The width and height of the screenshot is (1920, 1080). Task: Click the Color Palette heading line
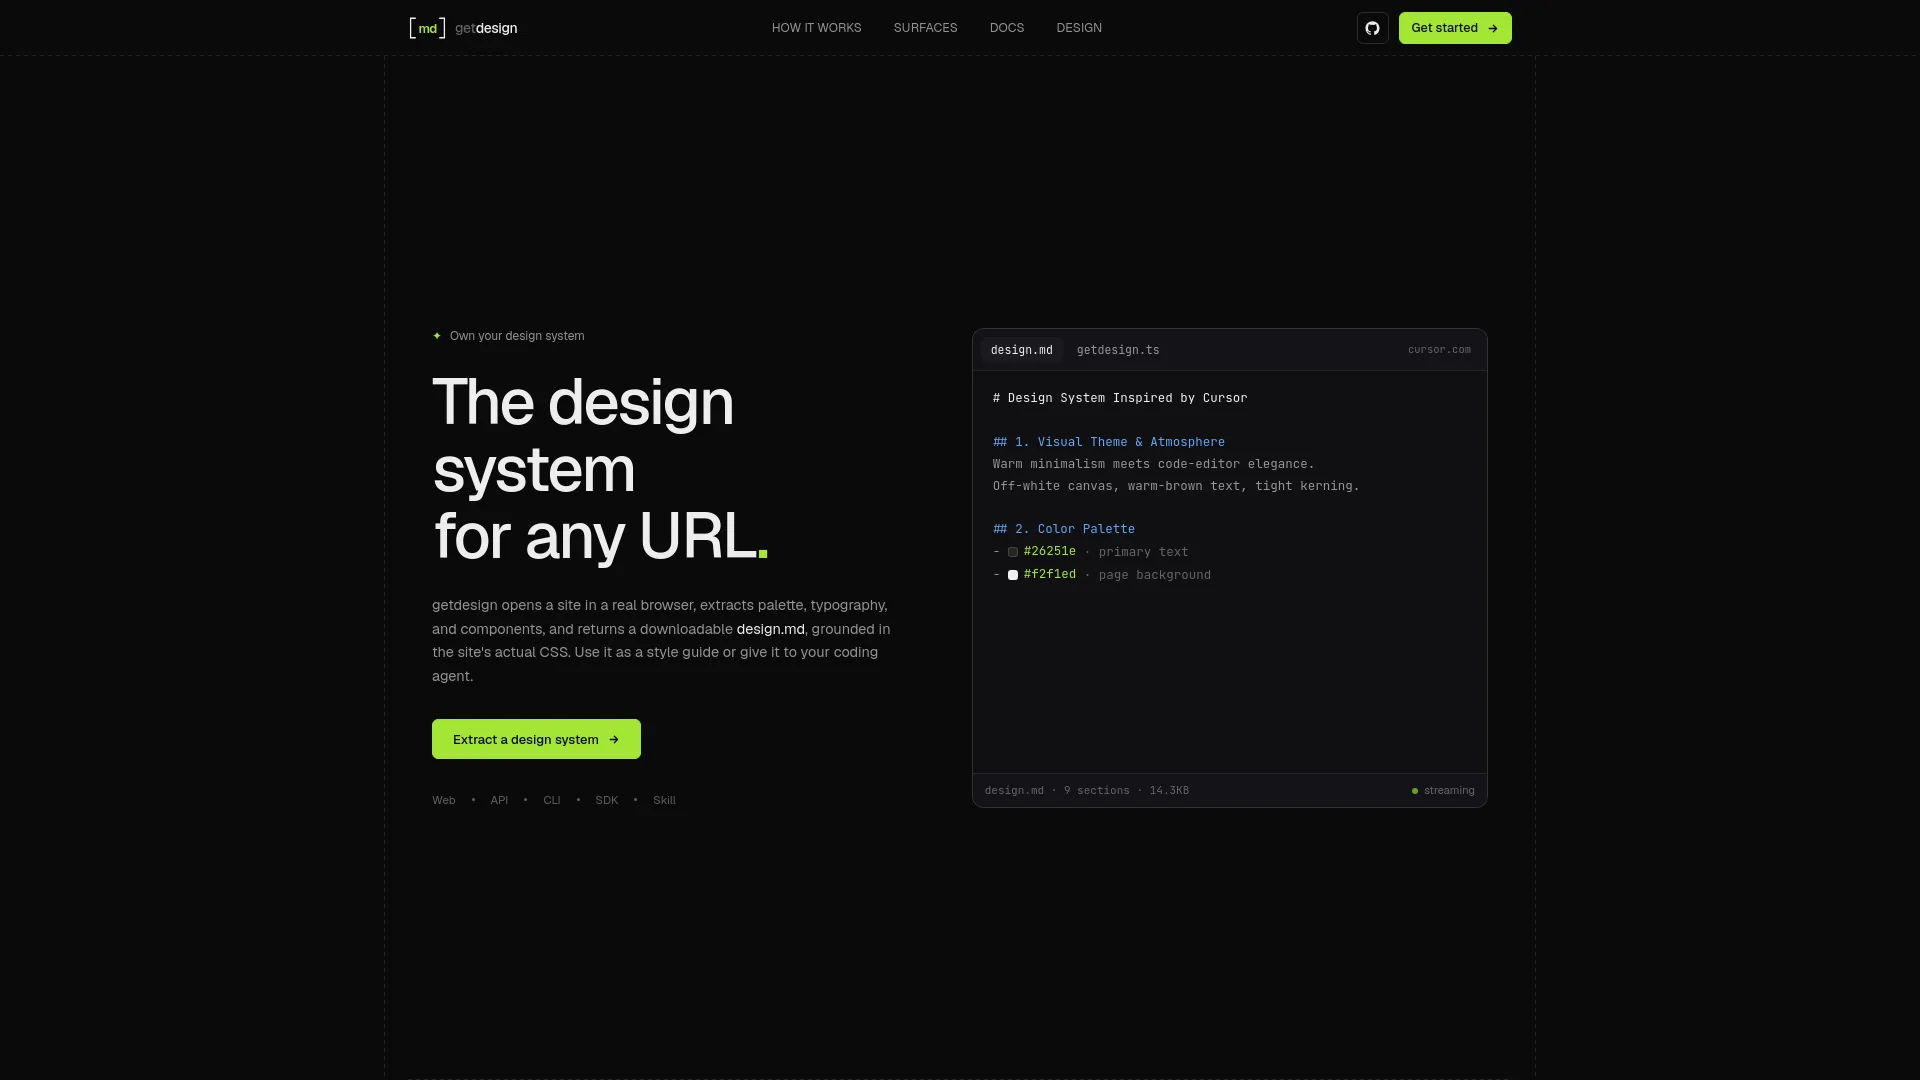pos(1064,529)
